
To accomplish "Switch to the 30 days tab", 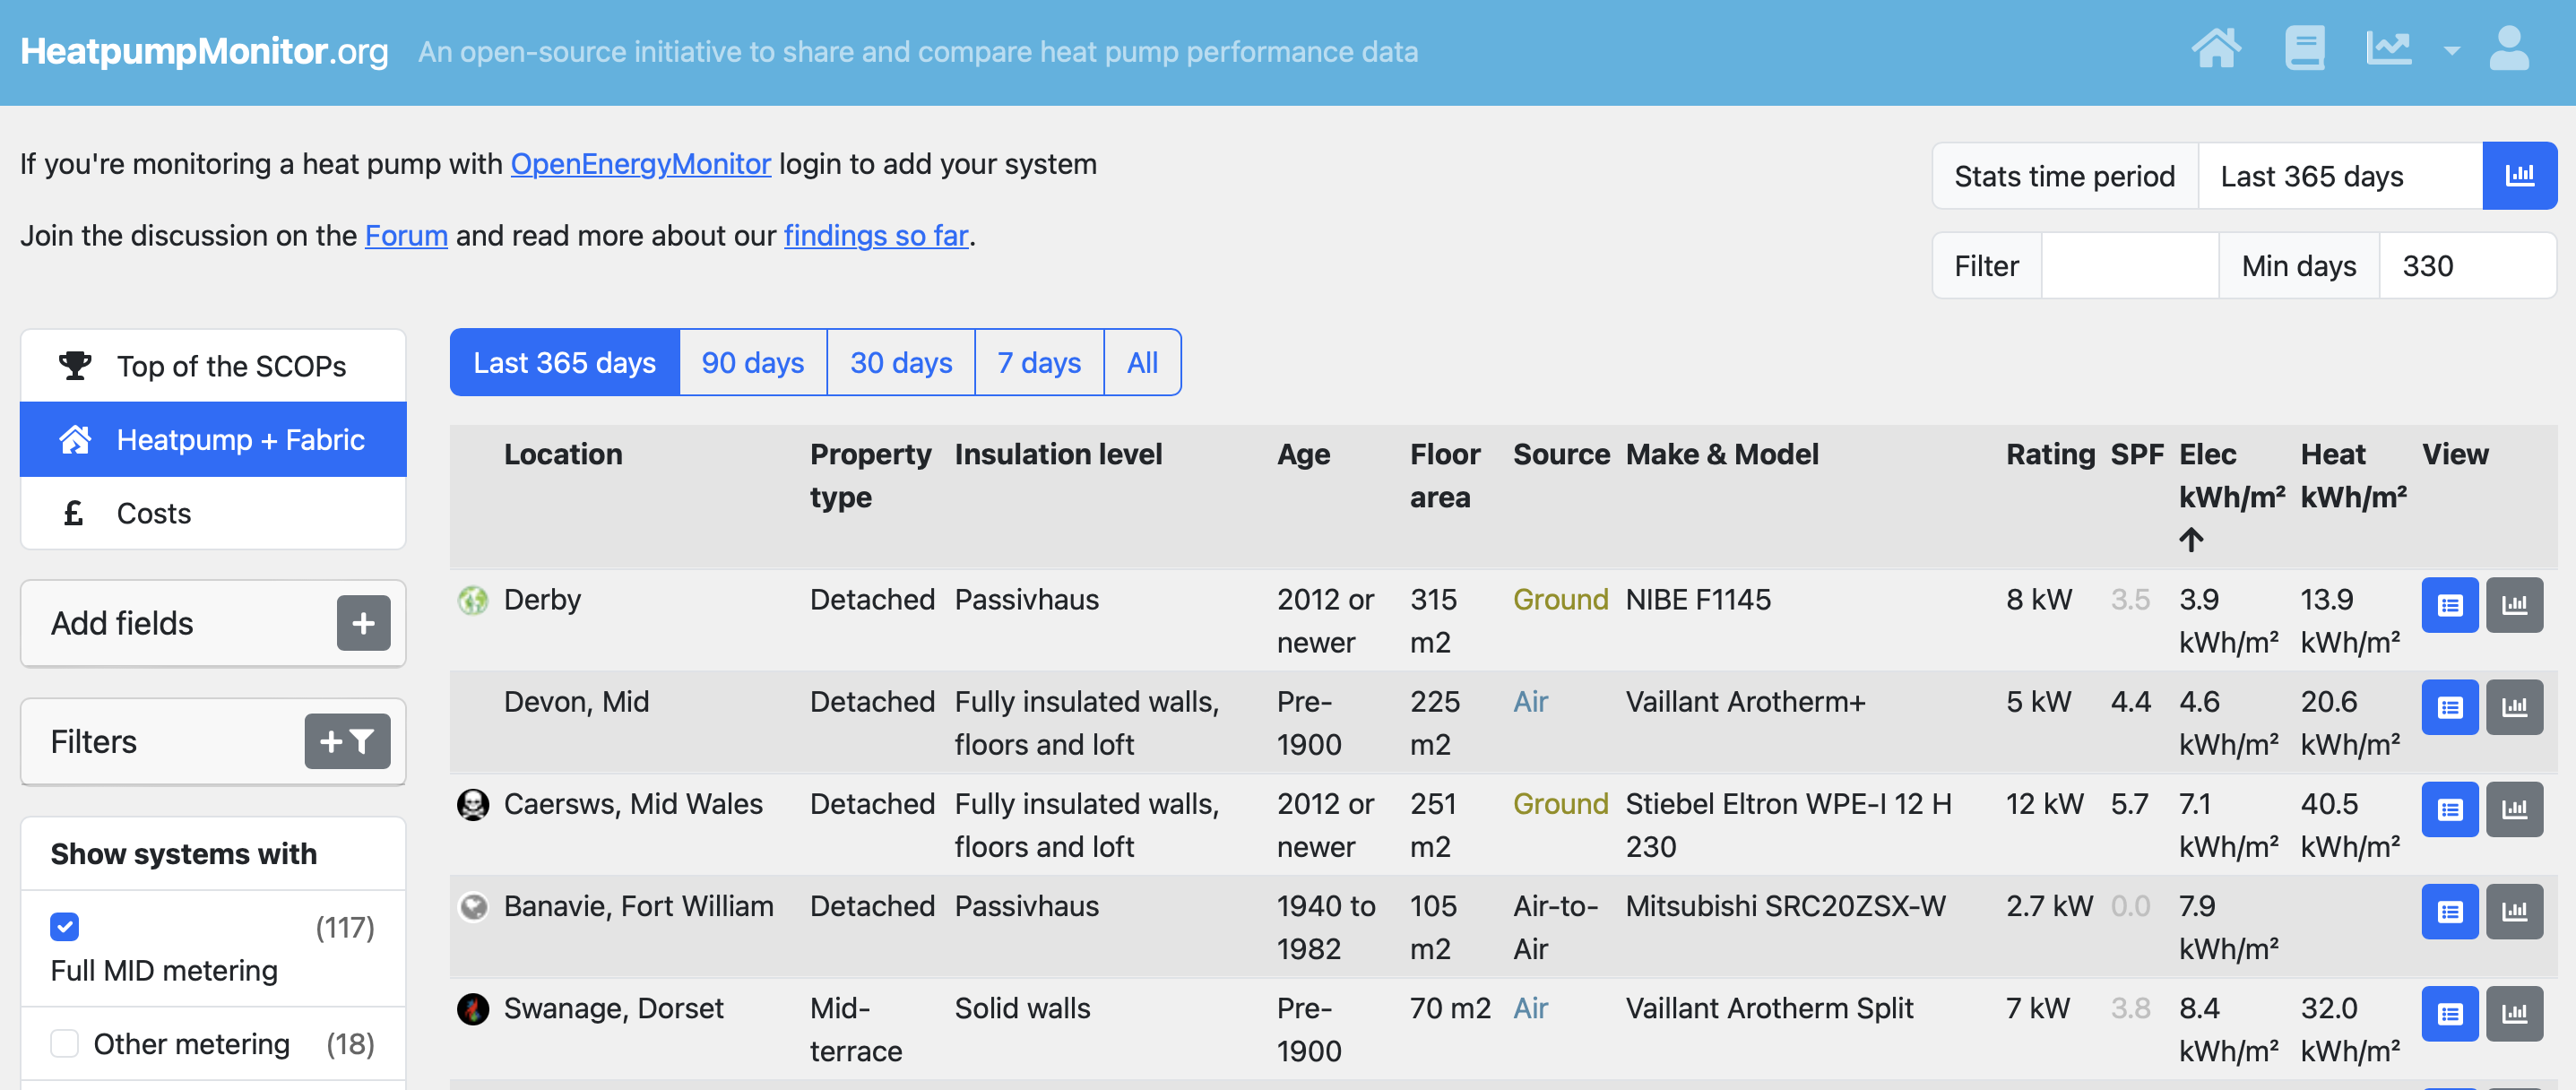I will coord(901,362).
